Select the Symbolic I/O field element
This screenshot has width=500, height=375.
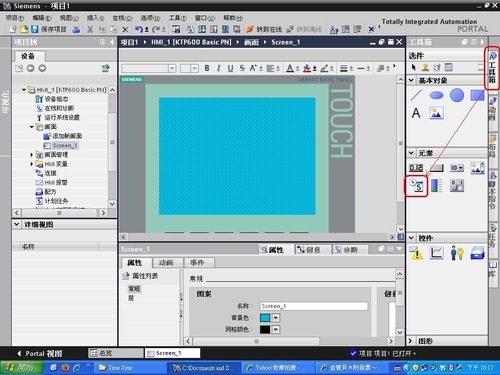(x=457, y=168)
